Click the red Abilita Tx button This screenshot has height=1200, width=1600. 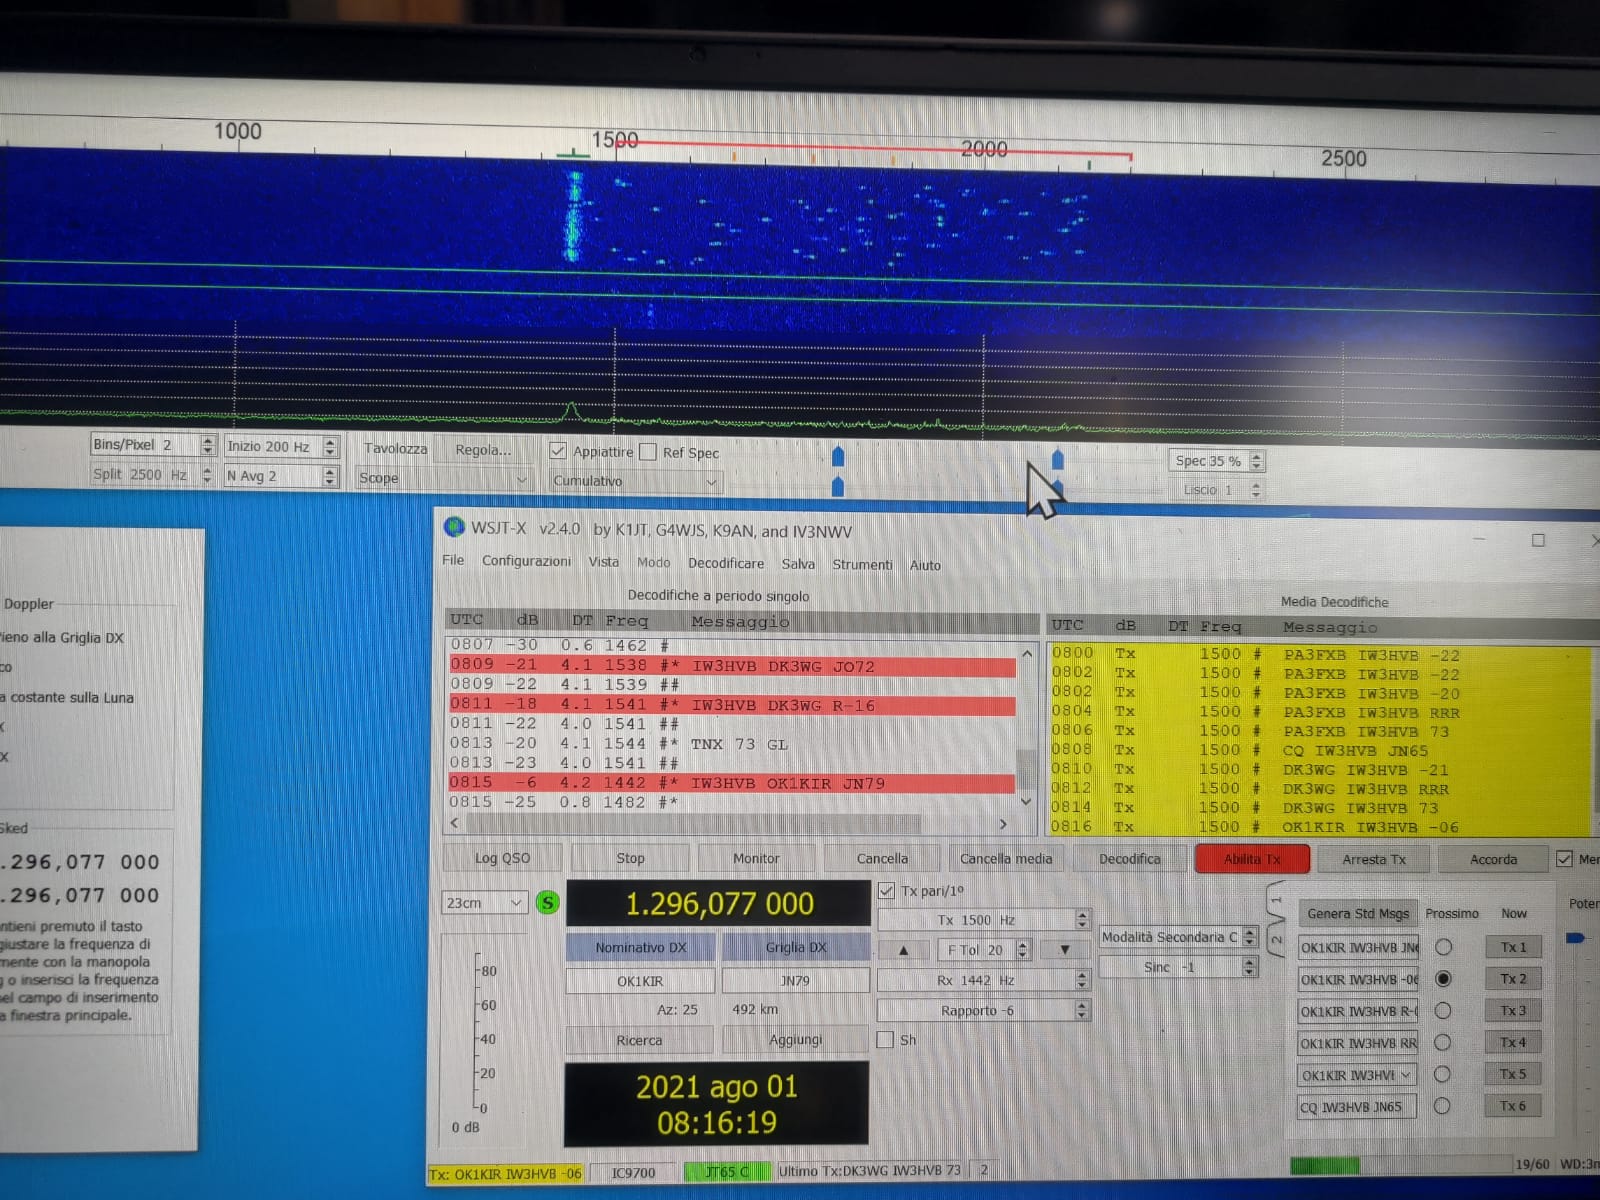point(1252,859)
